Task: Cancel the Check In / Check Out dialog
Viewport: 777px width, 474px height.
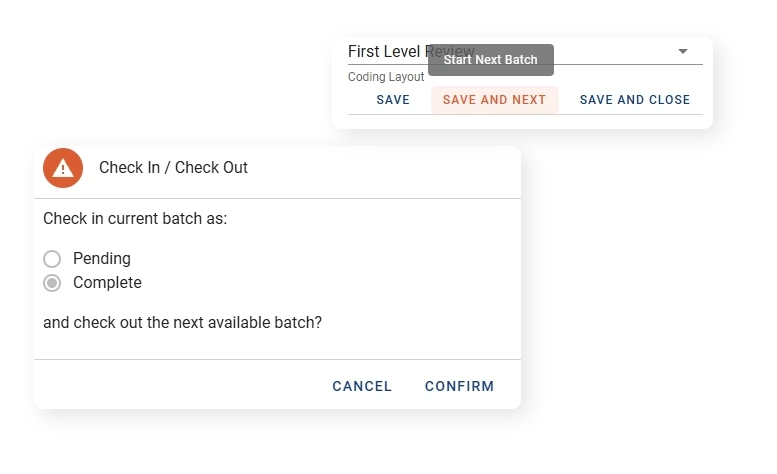Action: pyautogui.click(x=362, y=386)
